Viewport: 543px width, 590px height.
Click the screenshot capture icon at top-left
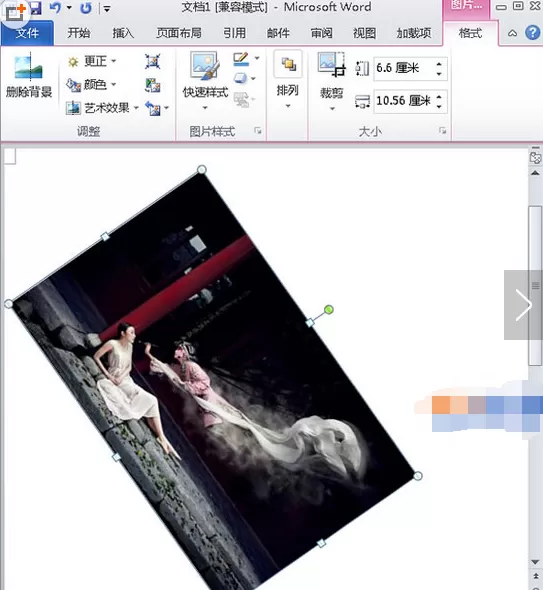tap(14, 13)
